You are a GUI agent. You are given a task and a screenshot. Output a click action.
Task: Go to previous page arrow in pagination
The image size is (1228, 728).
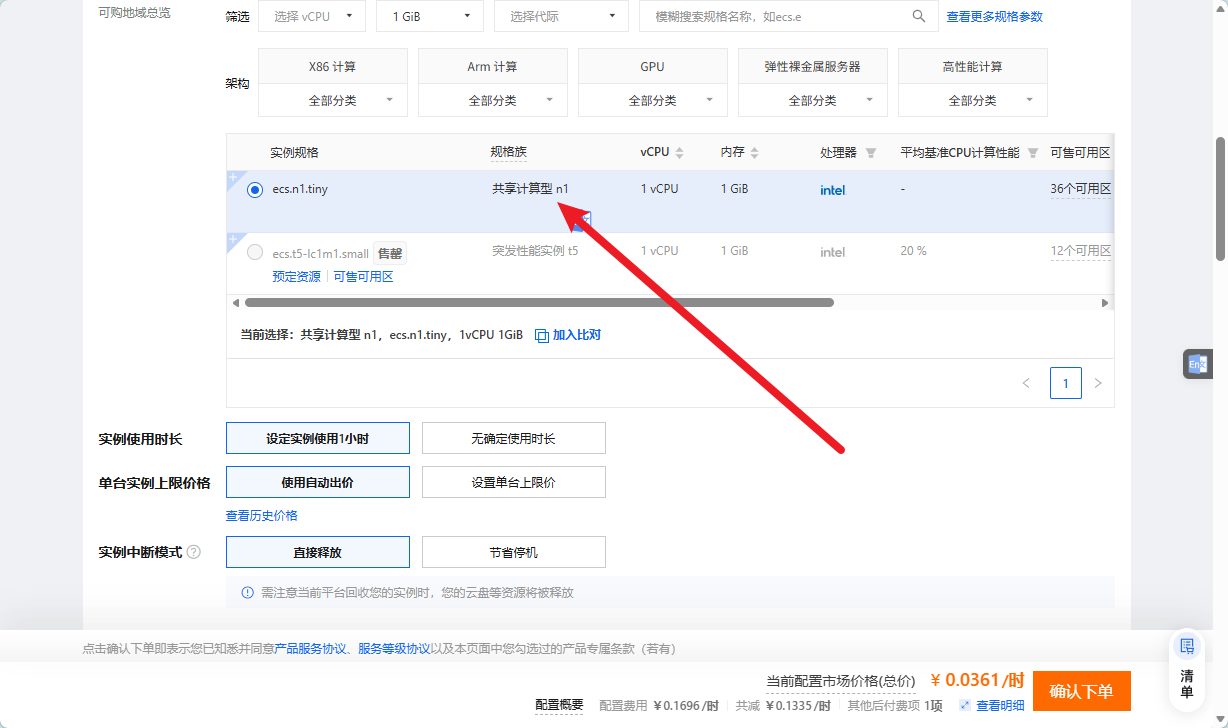pyautogui.click(x=1026, y=383)
